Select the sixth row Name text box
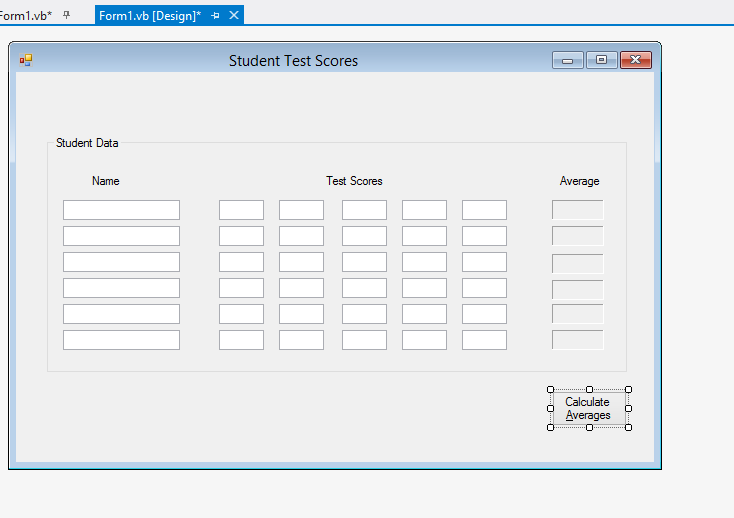 point(121,340)
